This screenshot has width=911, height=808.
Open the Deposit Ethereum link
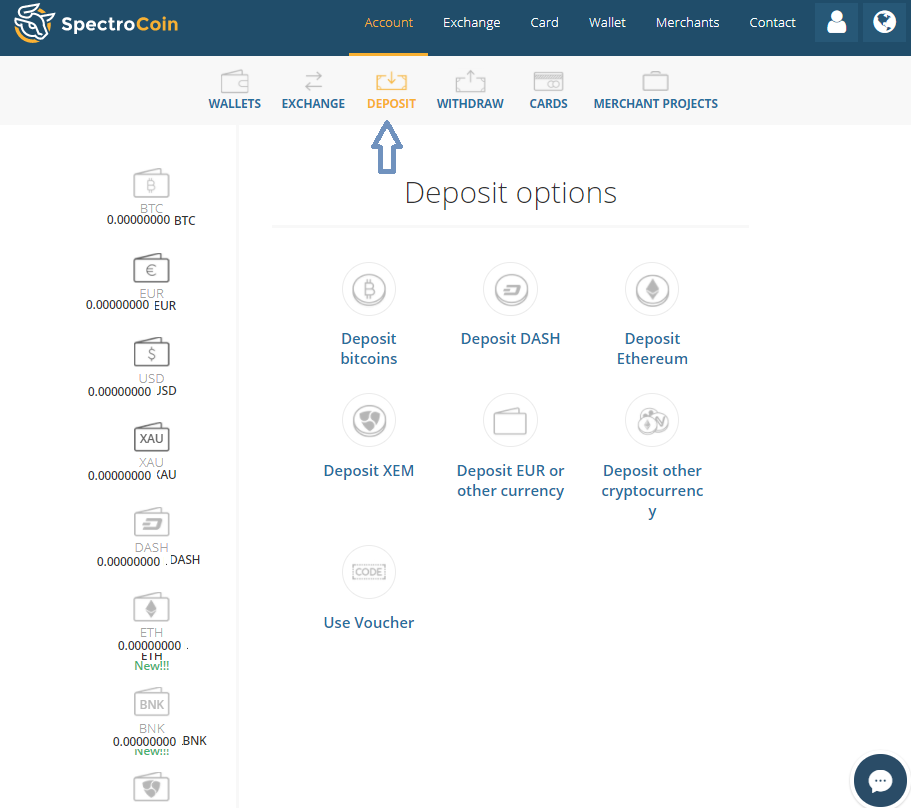(x=652, y=349)
